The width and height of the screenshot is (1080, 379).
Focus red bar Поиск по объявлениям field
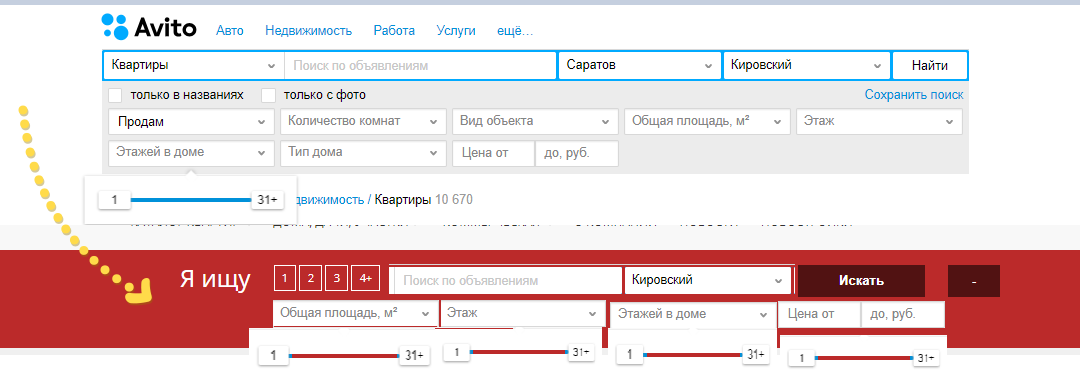click(508, 281)
